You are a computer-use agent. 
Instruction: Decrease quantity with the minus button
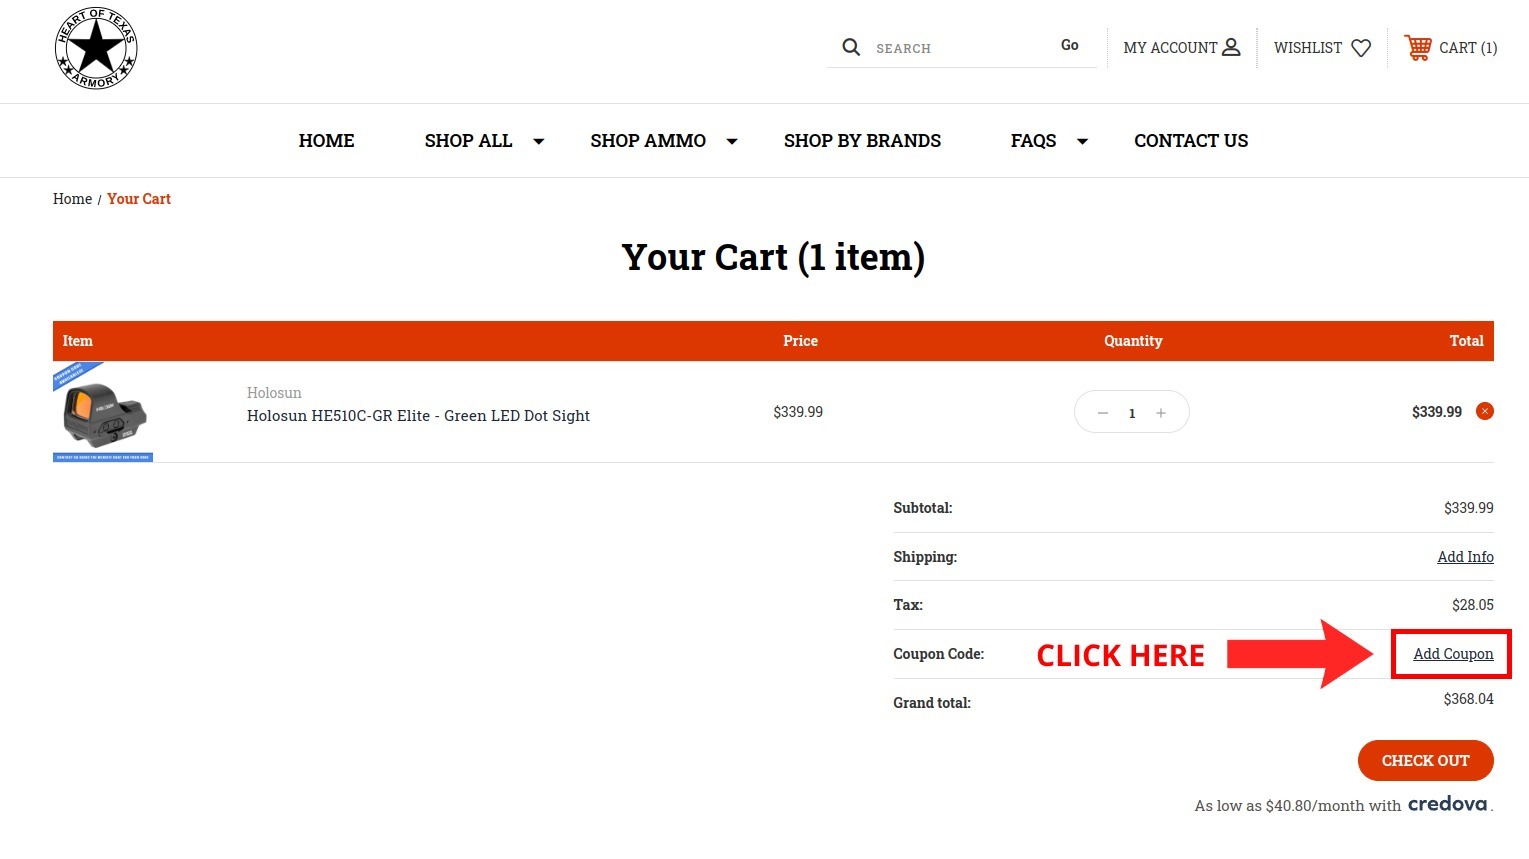point(1103,413)
